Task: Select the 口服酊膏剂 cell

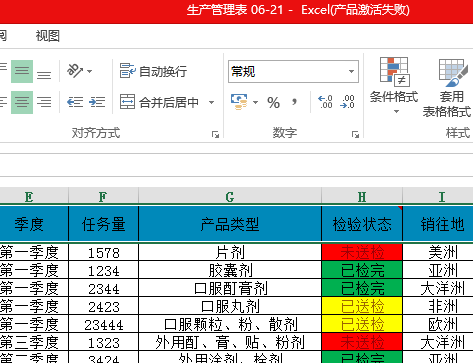Action: coord(230,288)
